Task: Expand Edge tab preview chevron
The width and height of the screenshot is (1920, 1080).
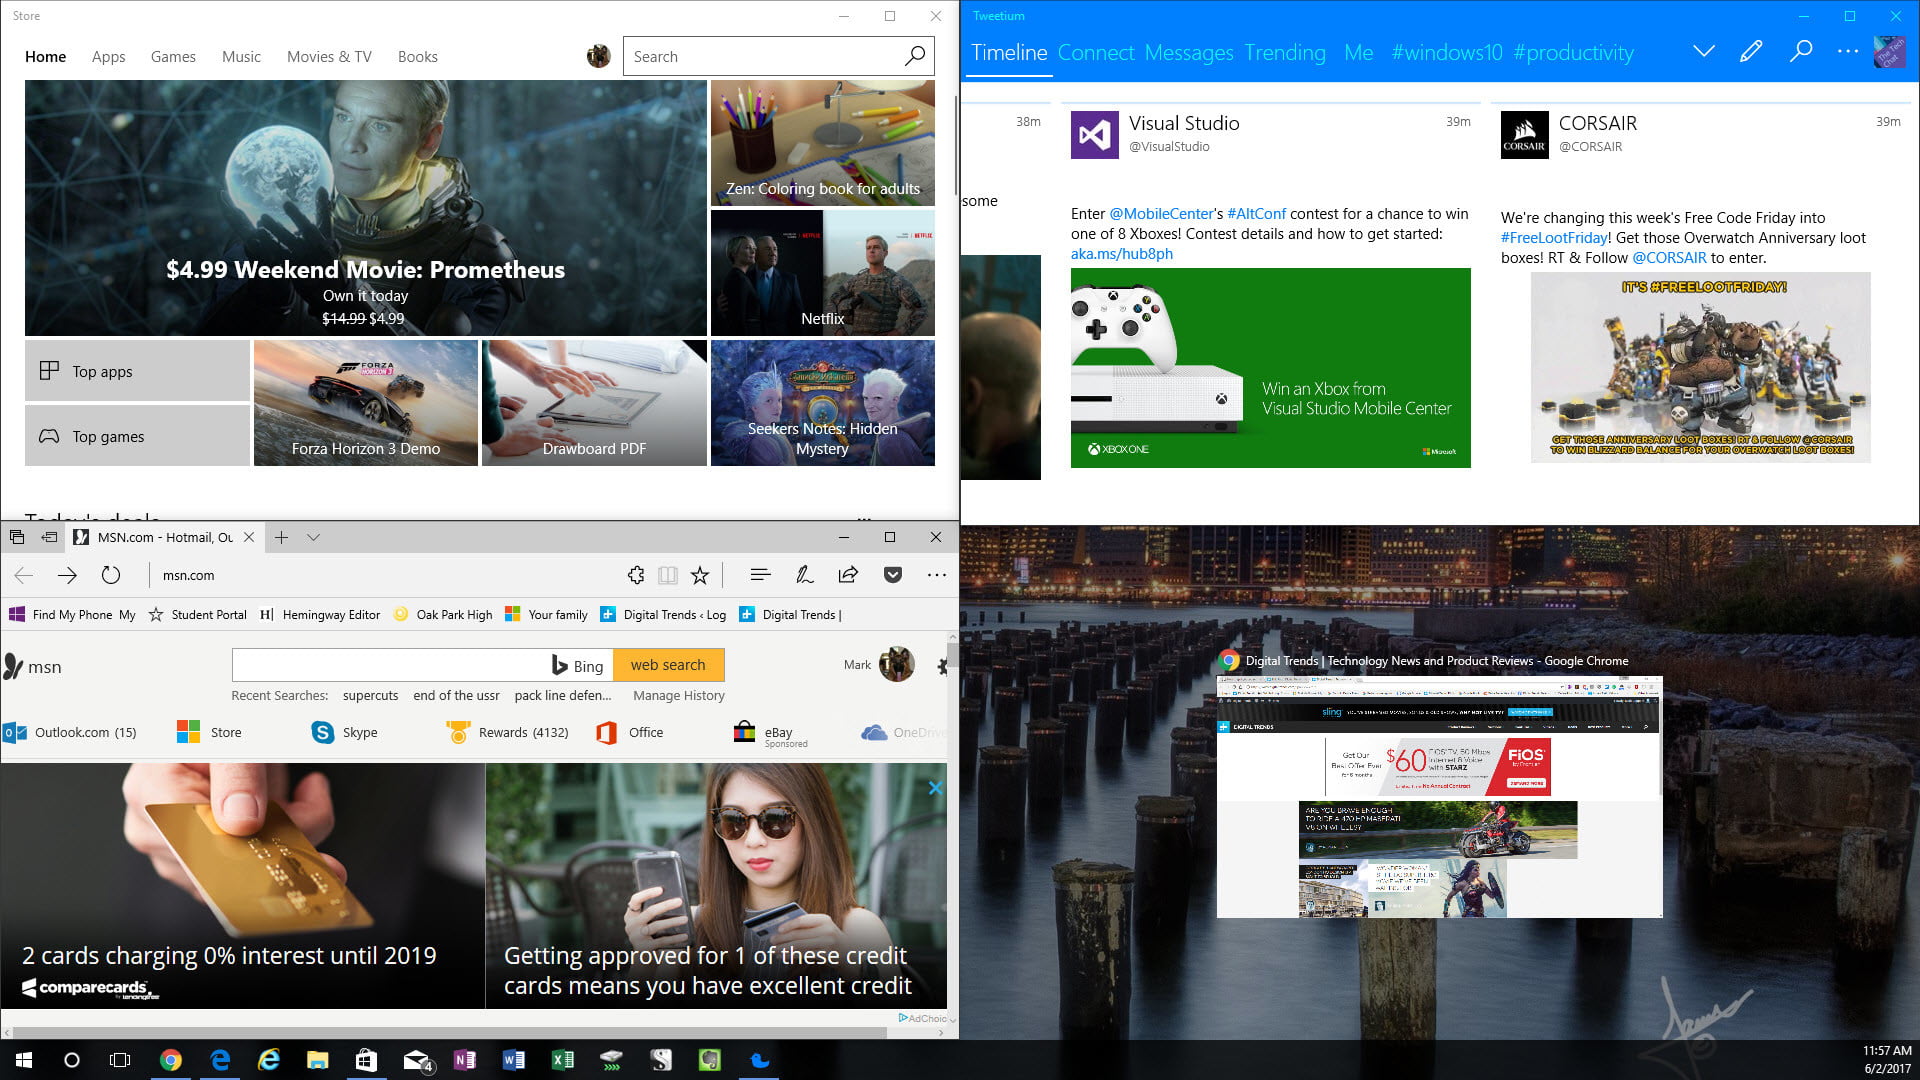Action: 313,537
